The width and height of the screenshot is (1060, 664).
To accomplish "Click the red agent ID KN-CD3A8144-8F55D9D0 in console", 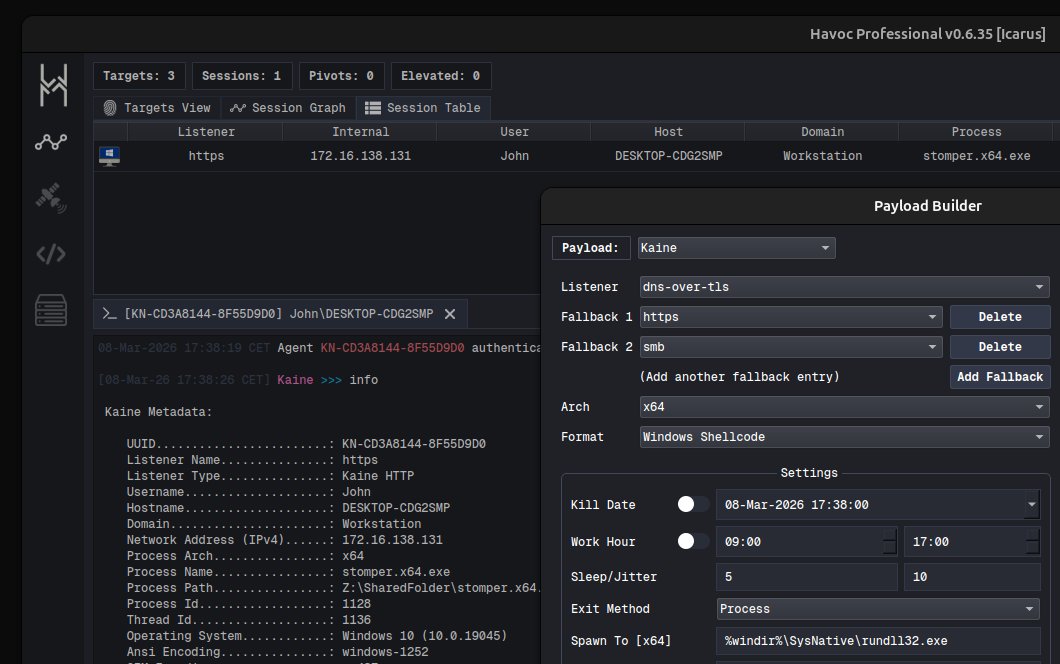I will pyautogui.click(x=392, y=348).
